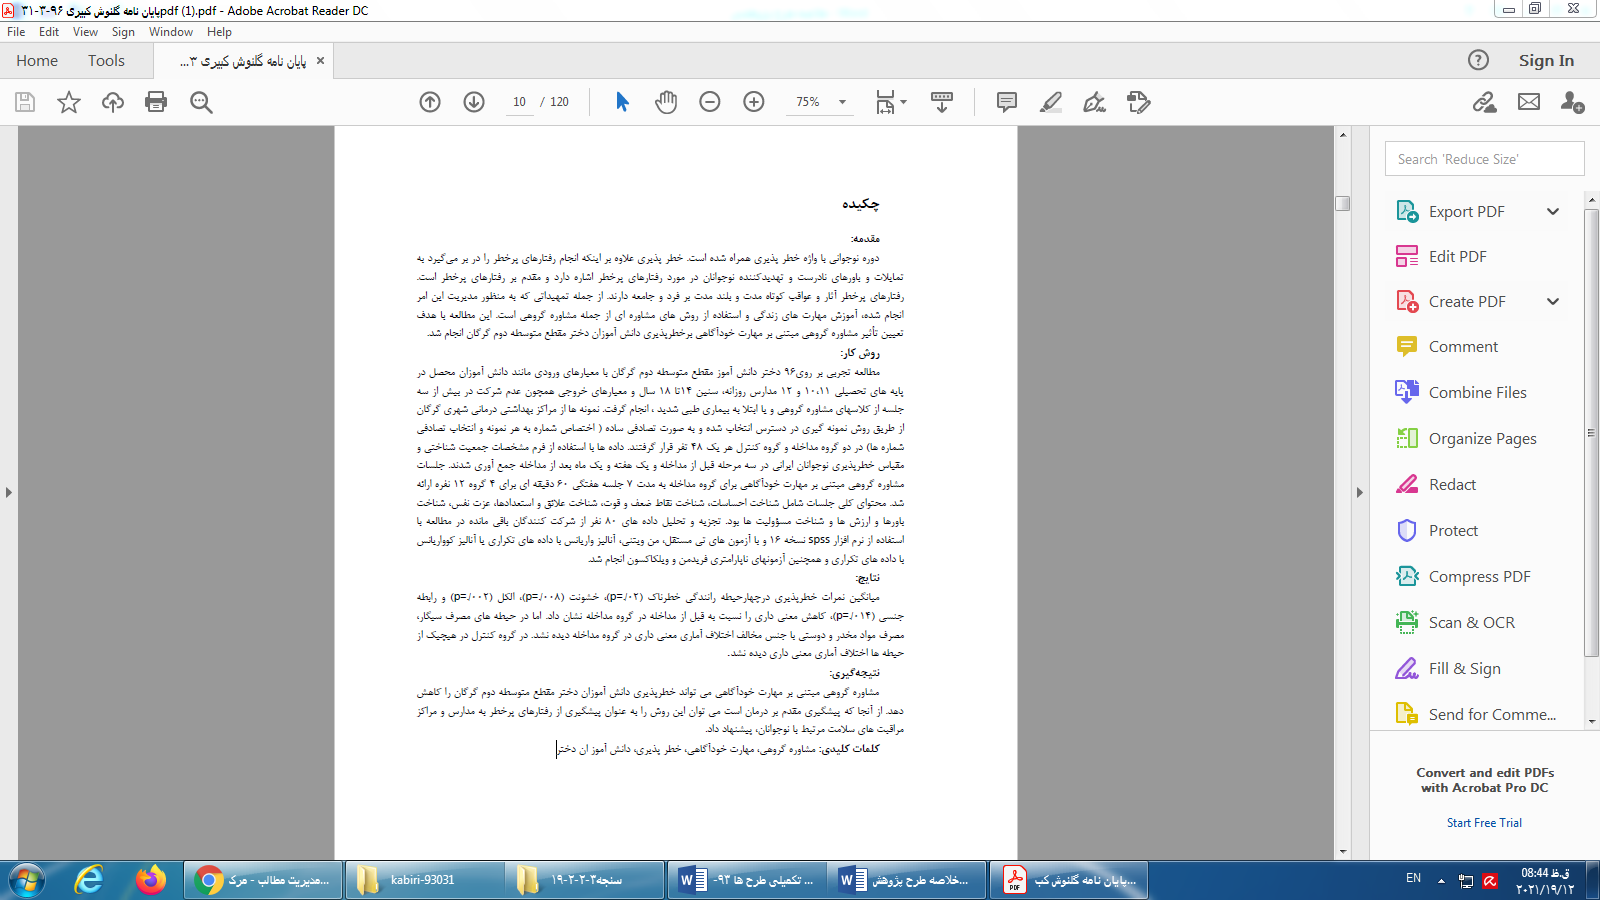Switch to the Tools tab
The image size is (1600, 900).
click(106, 61)
